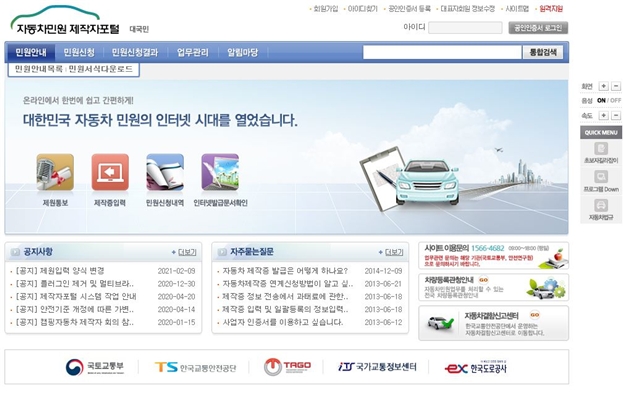Decrease 속도 with minus button
This screenshot has width=627, height=404.
[616, 115]
